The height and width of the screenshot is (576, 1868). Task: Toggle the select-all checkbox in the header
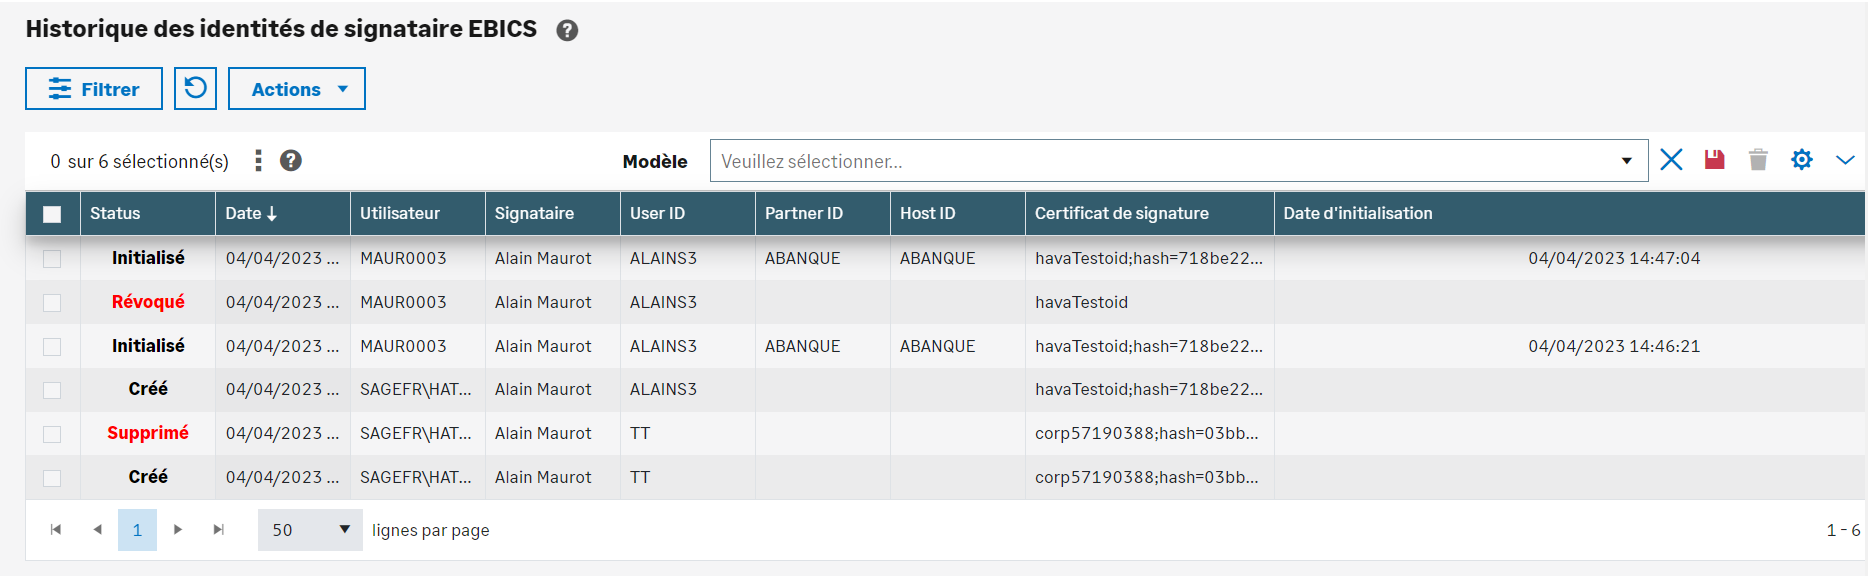[52, 214]
